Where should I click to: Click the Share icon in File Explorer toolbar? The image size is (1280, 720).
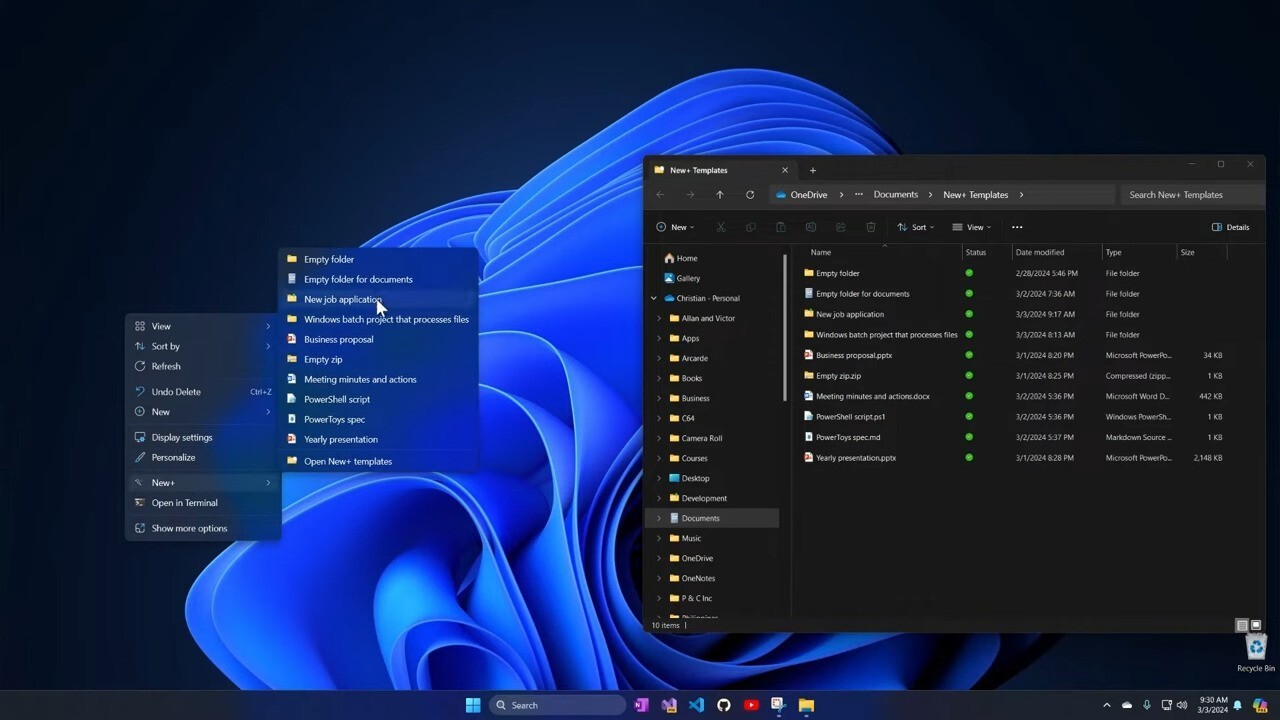pos(841,227)
